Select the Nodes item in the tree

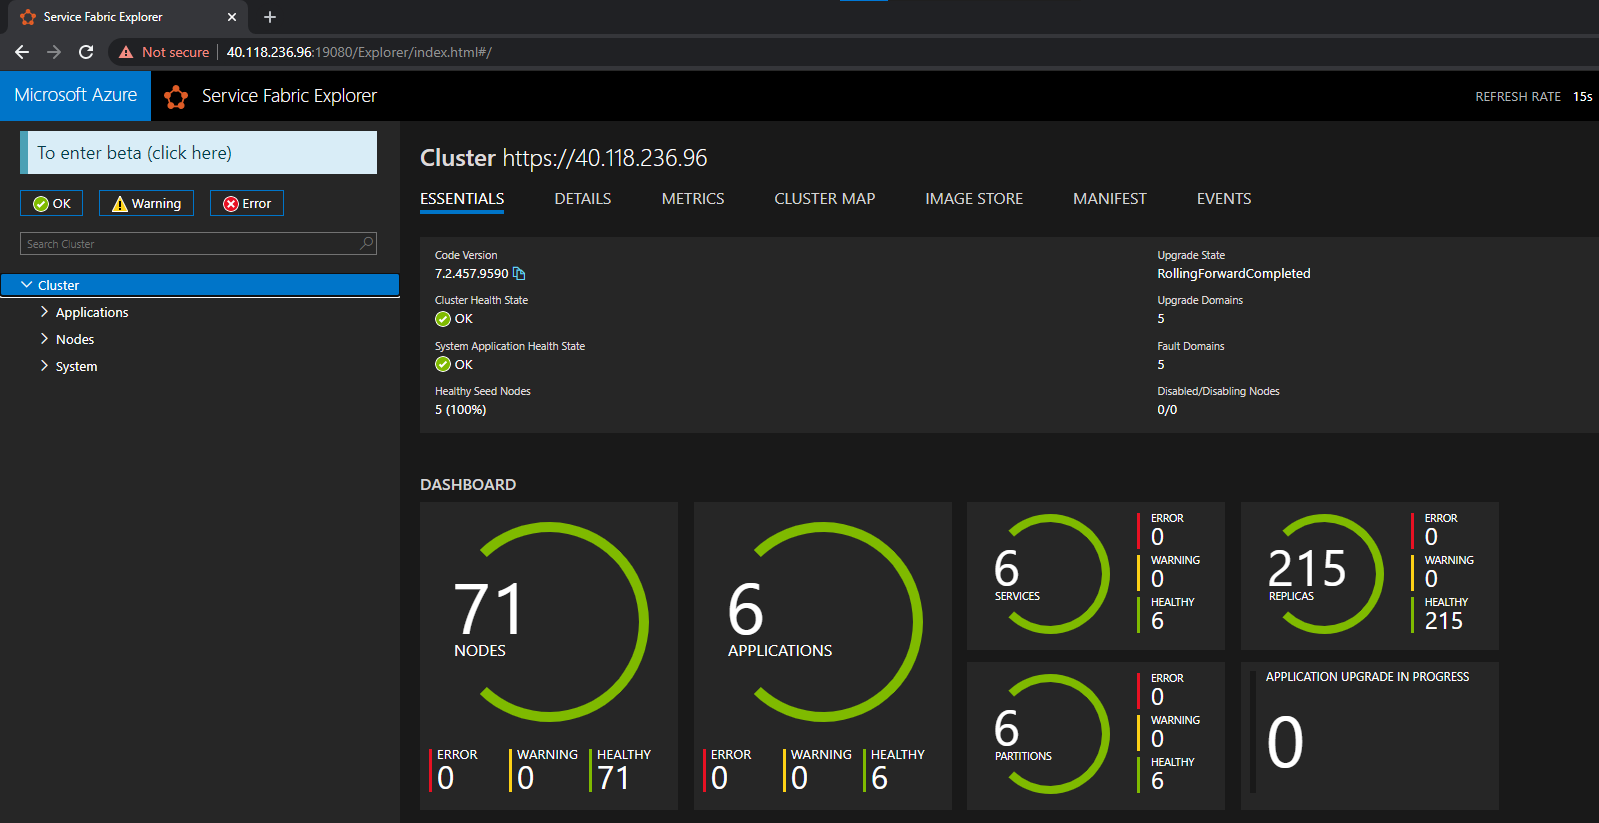(75, 339)
